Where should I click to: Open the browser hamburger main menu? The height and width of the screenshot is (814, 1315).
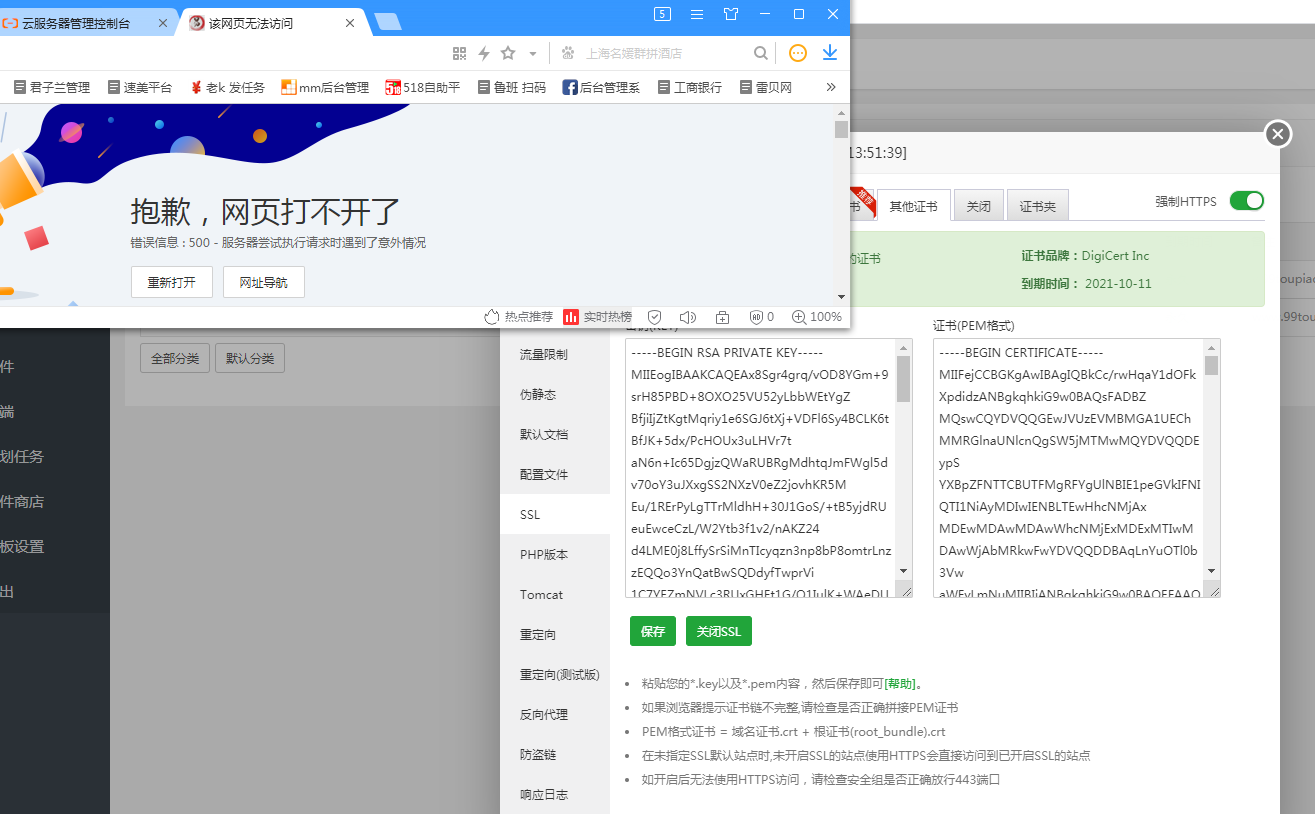[x=697, y=14]
